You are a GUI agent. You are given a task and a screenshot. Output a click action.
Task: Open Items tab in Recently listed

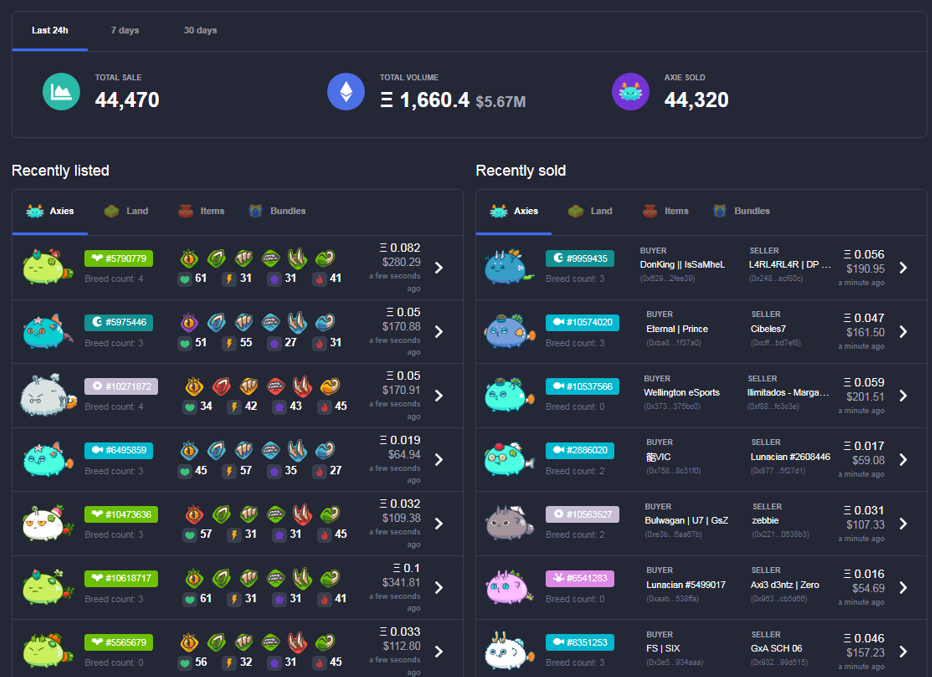click(201, 211)
